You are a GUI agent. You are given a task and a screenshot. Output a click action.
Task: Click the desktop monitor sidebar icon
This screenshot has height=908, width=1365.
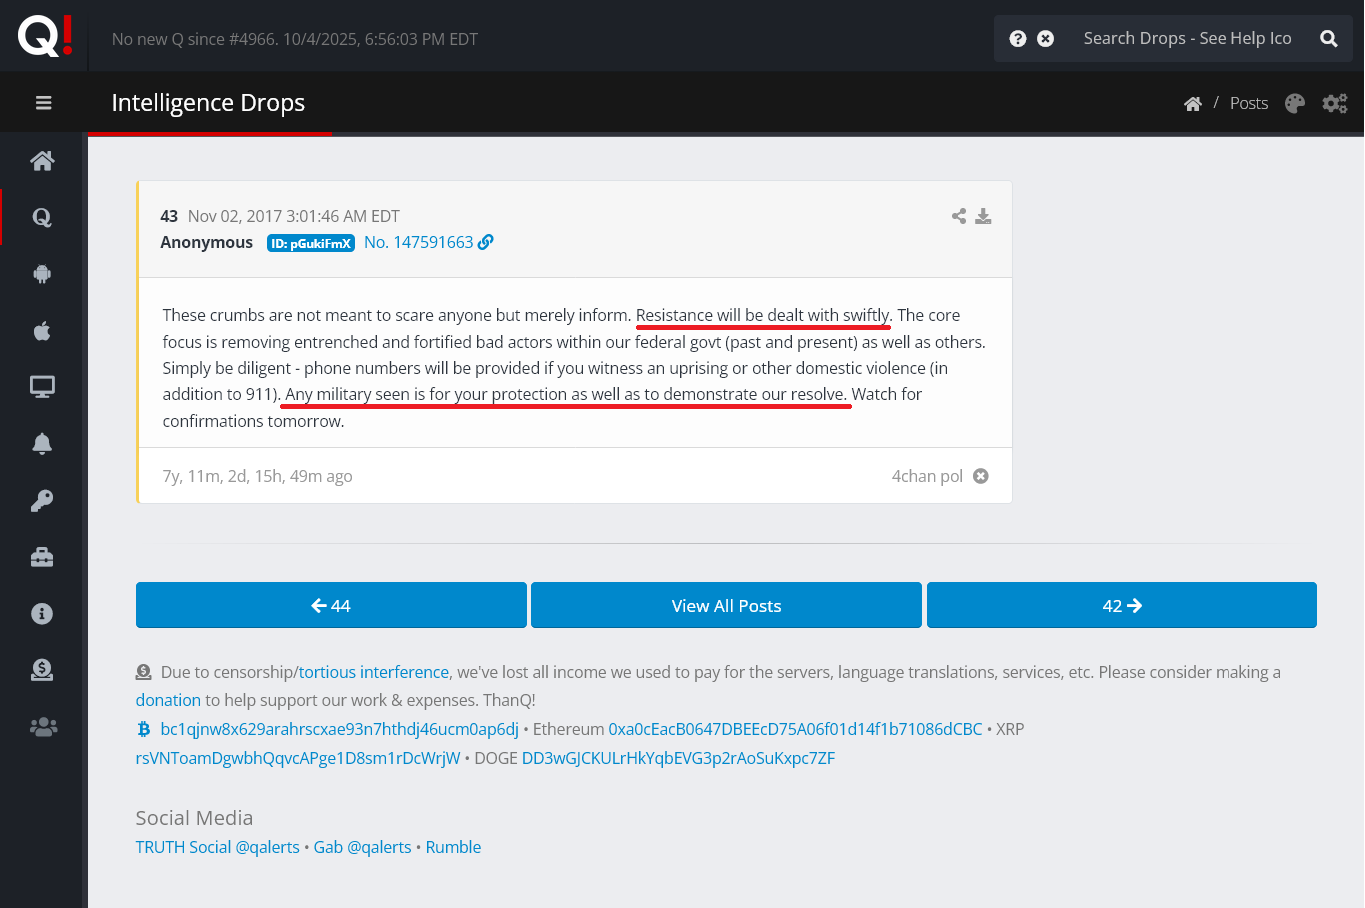42,387
